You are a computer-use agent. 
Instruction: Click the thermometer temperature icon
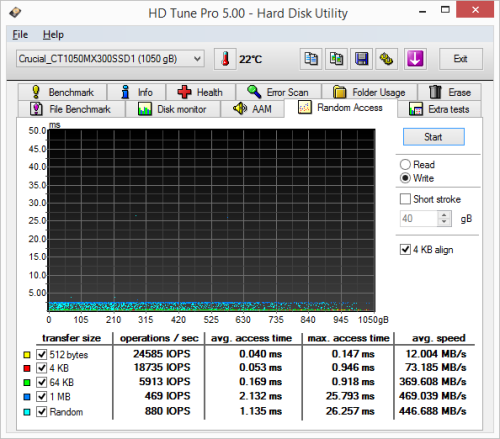[x=225, y=59]
